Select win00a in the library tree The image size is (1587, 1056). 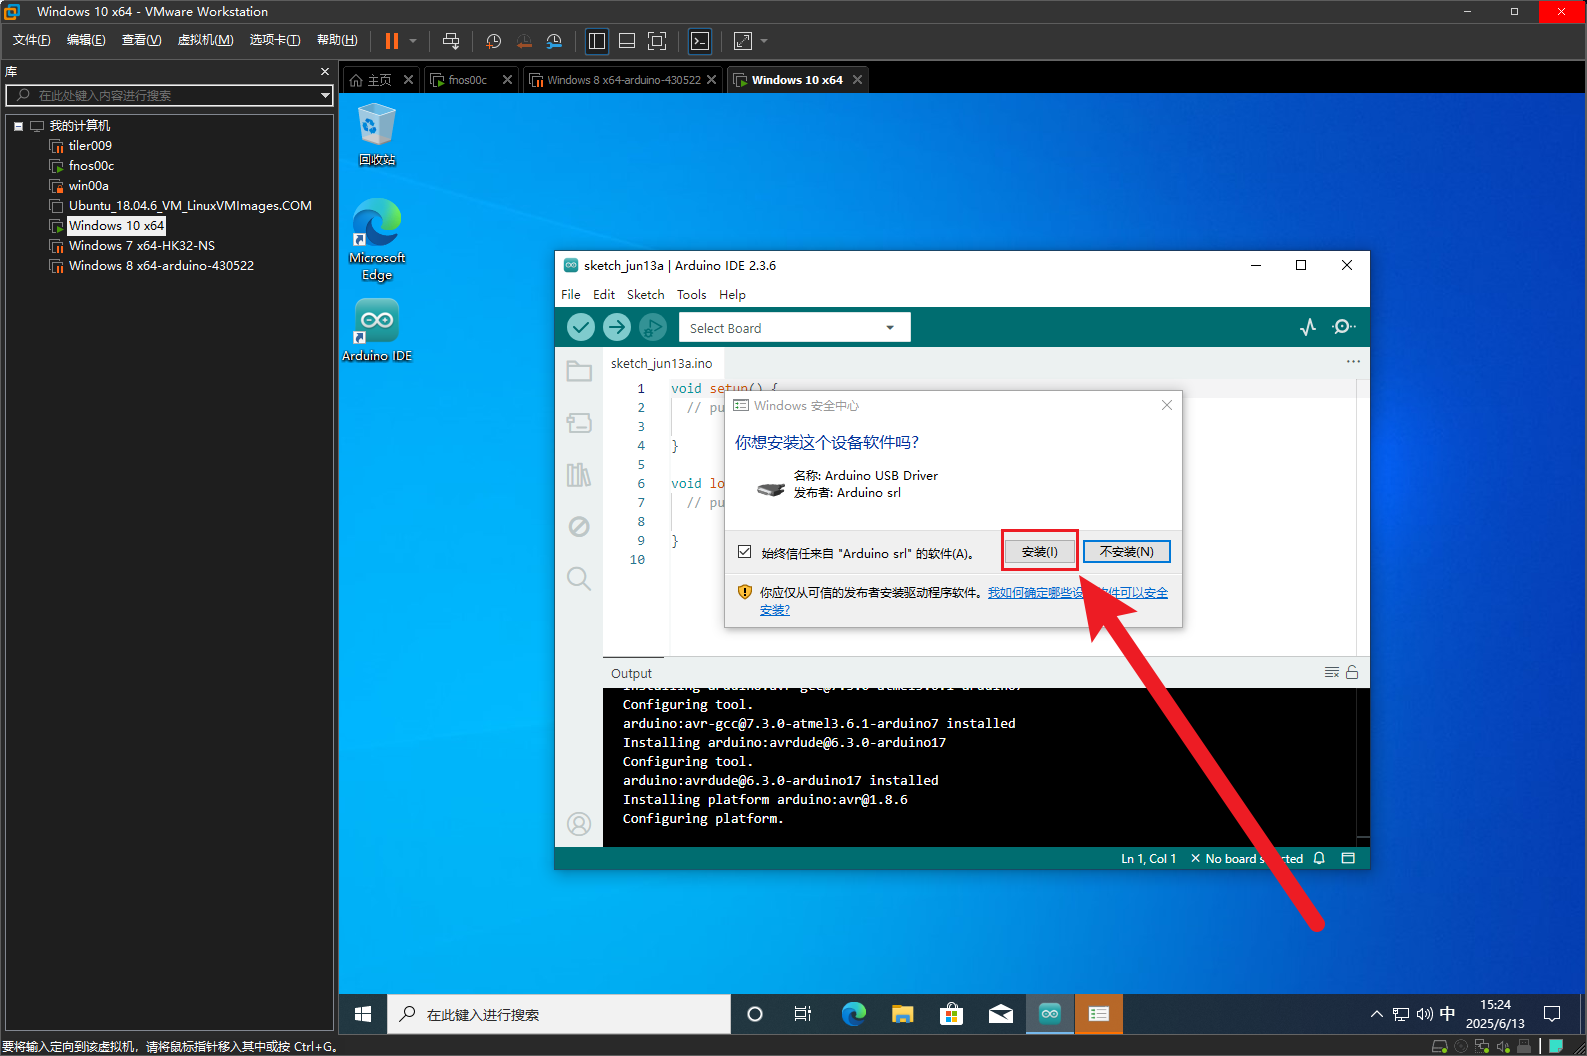point(88,186)
